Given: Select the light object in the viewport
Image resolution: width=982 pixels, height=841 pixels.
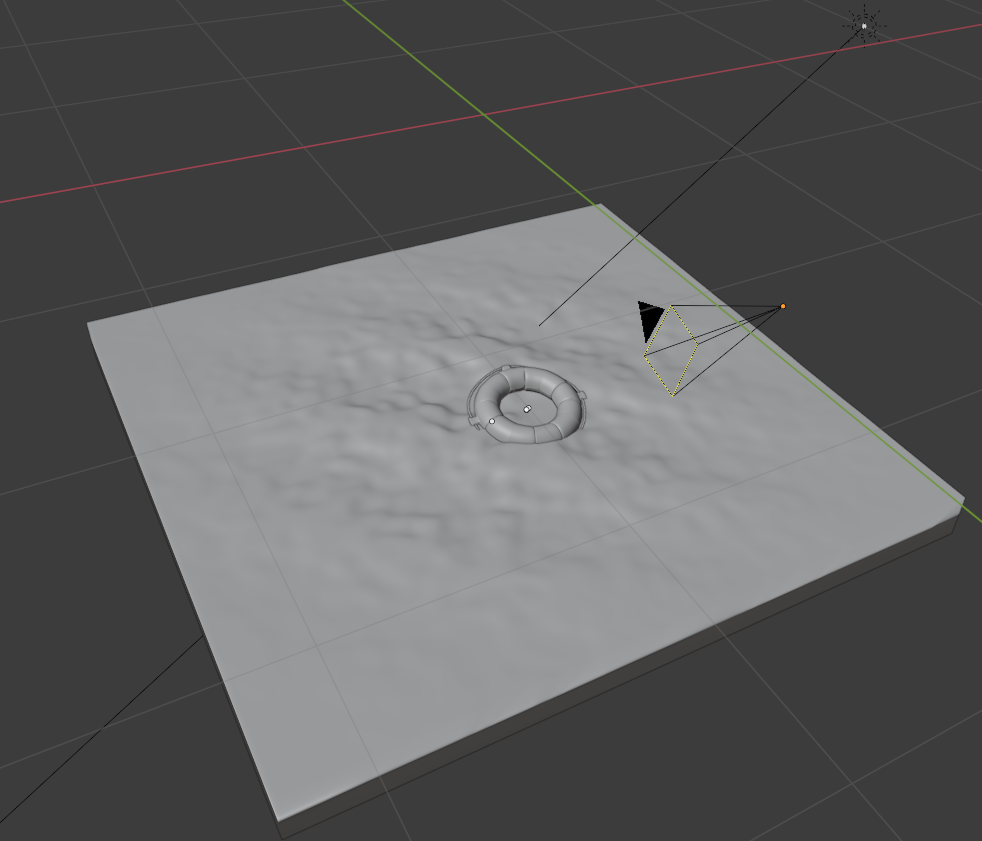Looking at the screenshot, I should pos(864,26).
